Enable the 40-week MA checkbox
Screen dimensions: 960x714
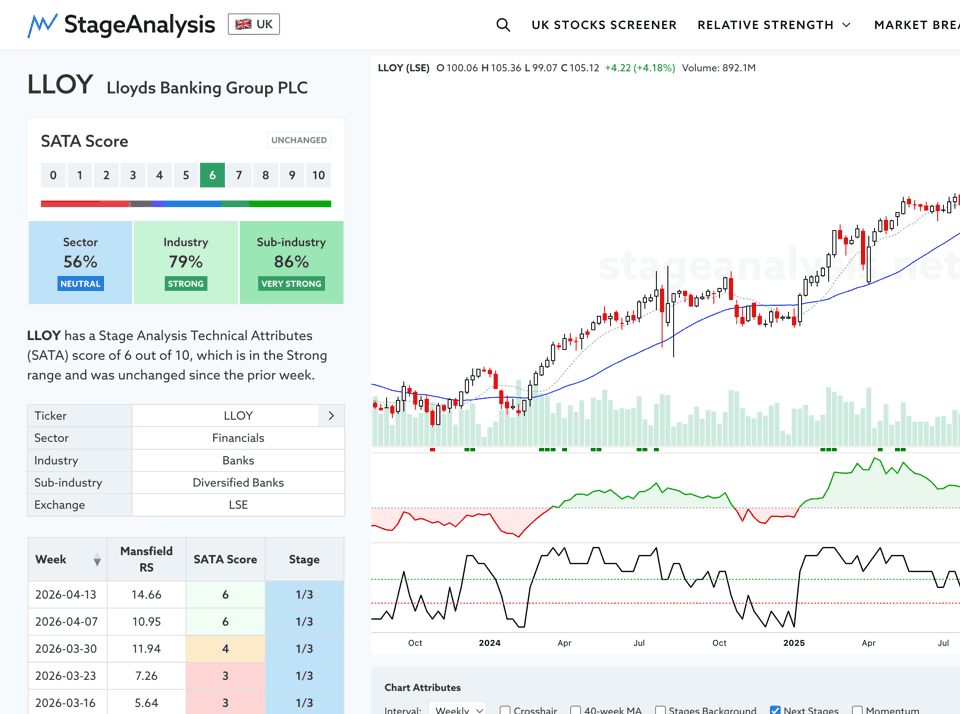[x=576, y=710]
